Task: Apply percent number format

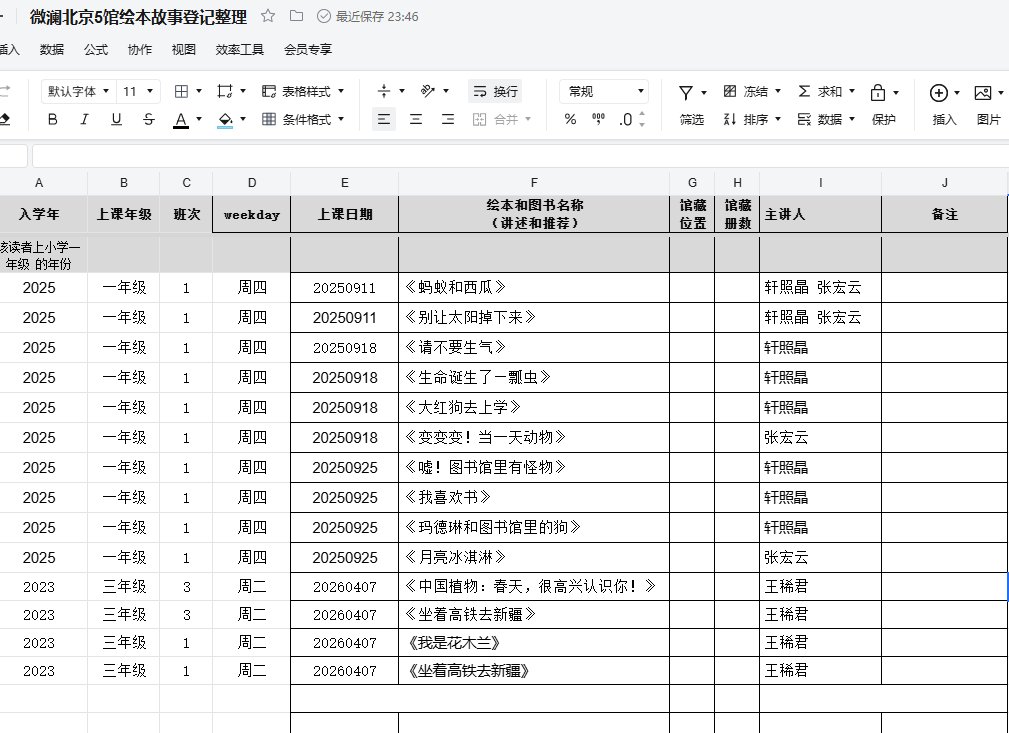Action: pos(570,120)
